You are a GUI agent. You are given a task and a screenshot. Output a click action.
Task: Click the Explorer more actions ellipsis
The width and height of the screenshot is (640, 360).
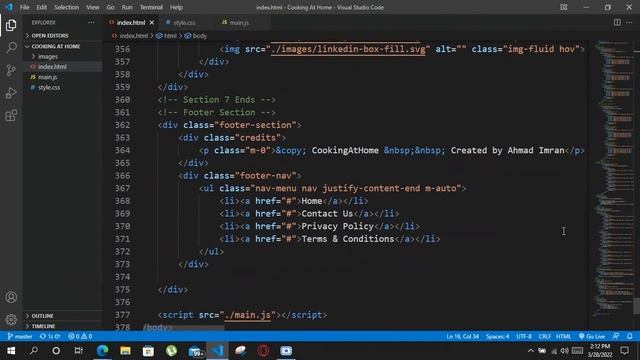(x=91, y=22)
